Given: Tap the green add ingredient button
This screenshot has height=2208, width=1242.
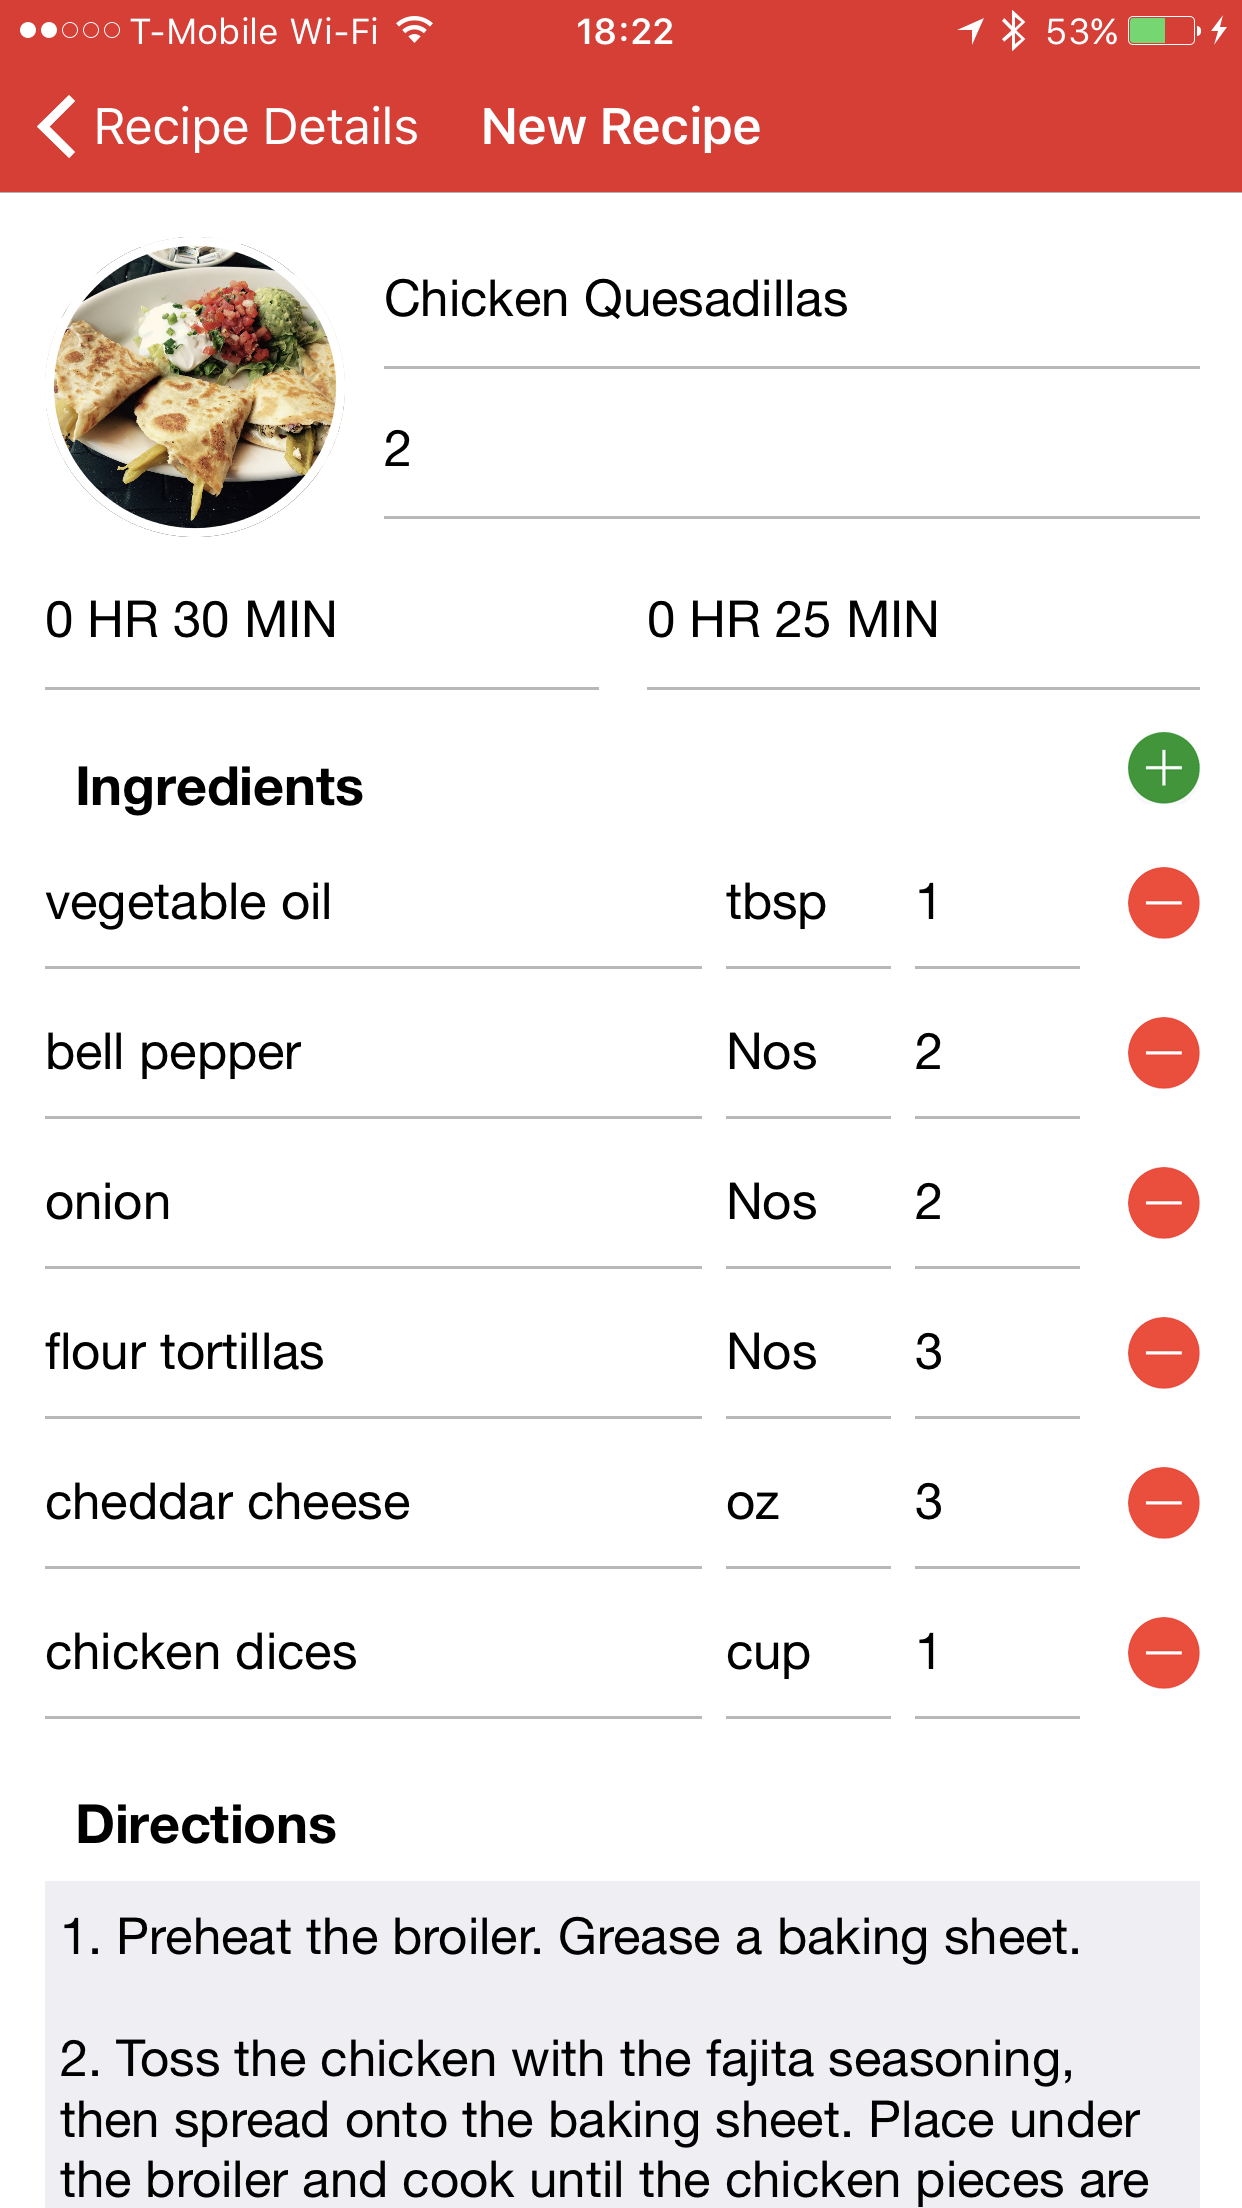Looking at the screenshot, I should (x=1163, y=768).
